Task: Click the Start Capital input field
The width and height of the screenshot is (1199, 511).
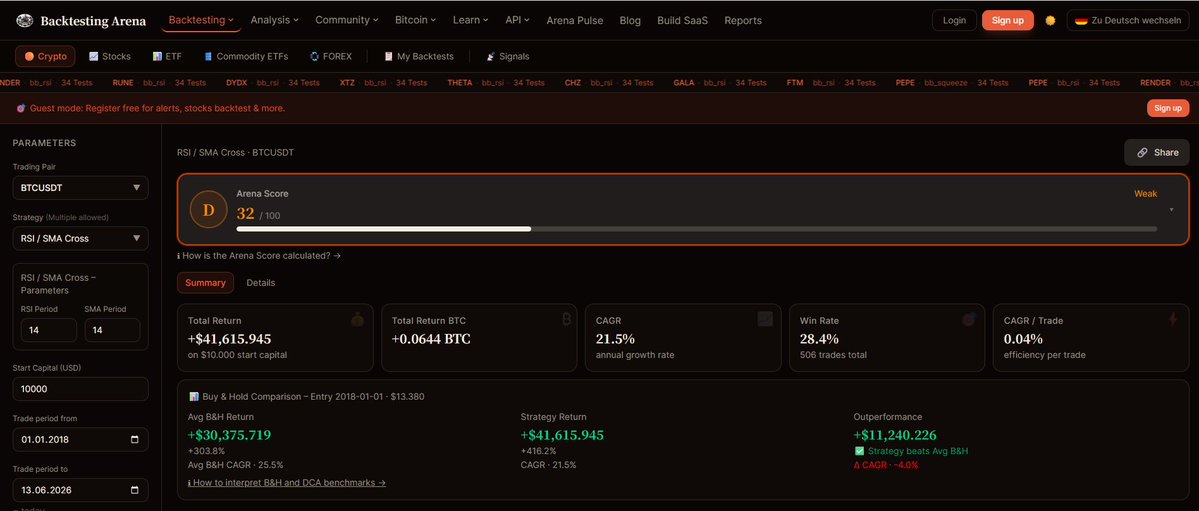Action: [80, 389]
